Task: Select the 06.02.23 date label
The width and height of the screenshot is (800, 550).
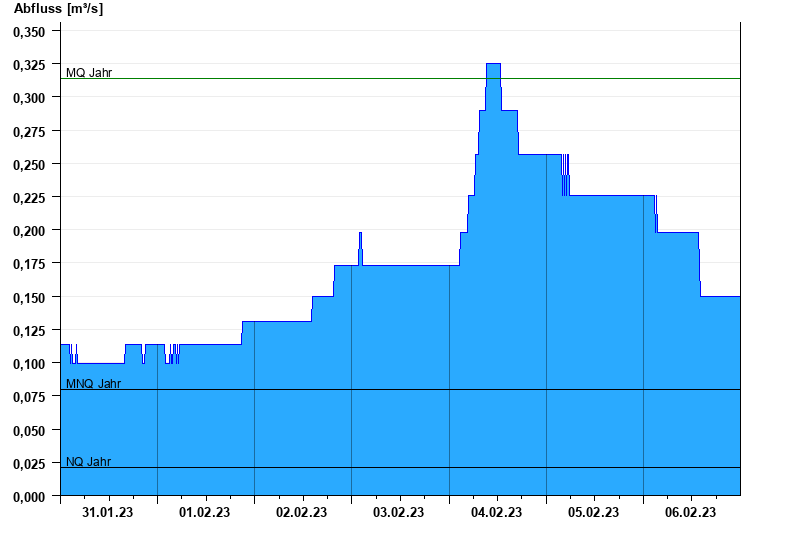Action: pyautogui.click(x=691, y=513)
